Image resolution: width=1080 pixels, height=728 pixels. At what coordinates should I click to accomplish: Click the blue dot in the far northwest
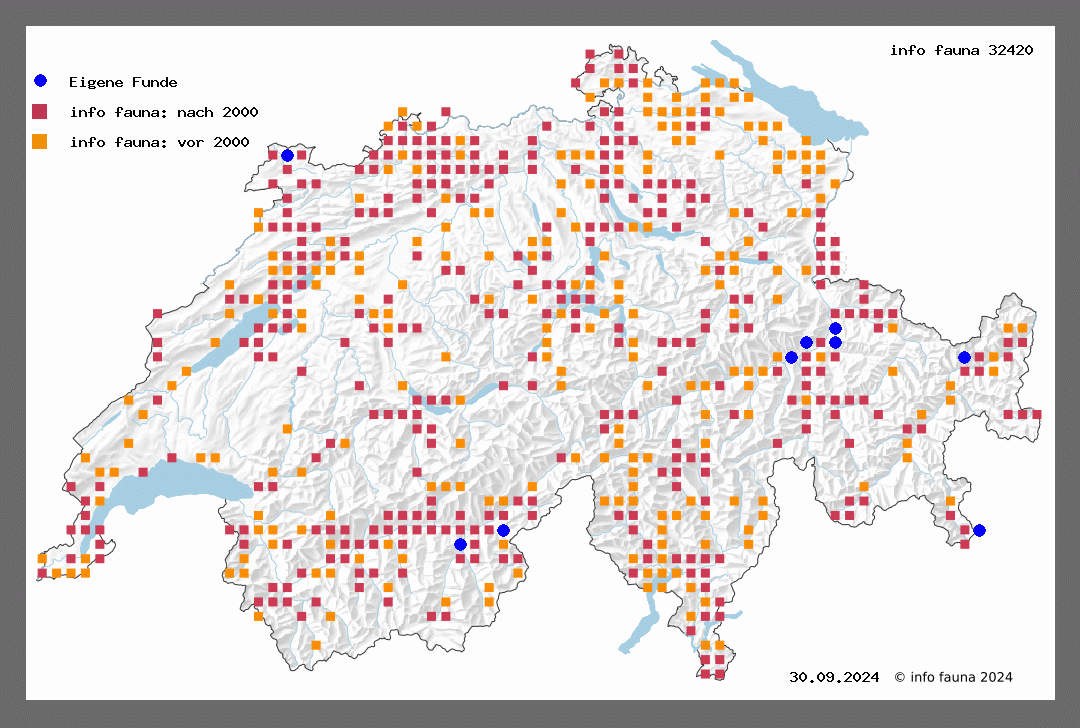287,155
